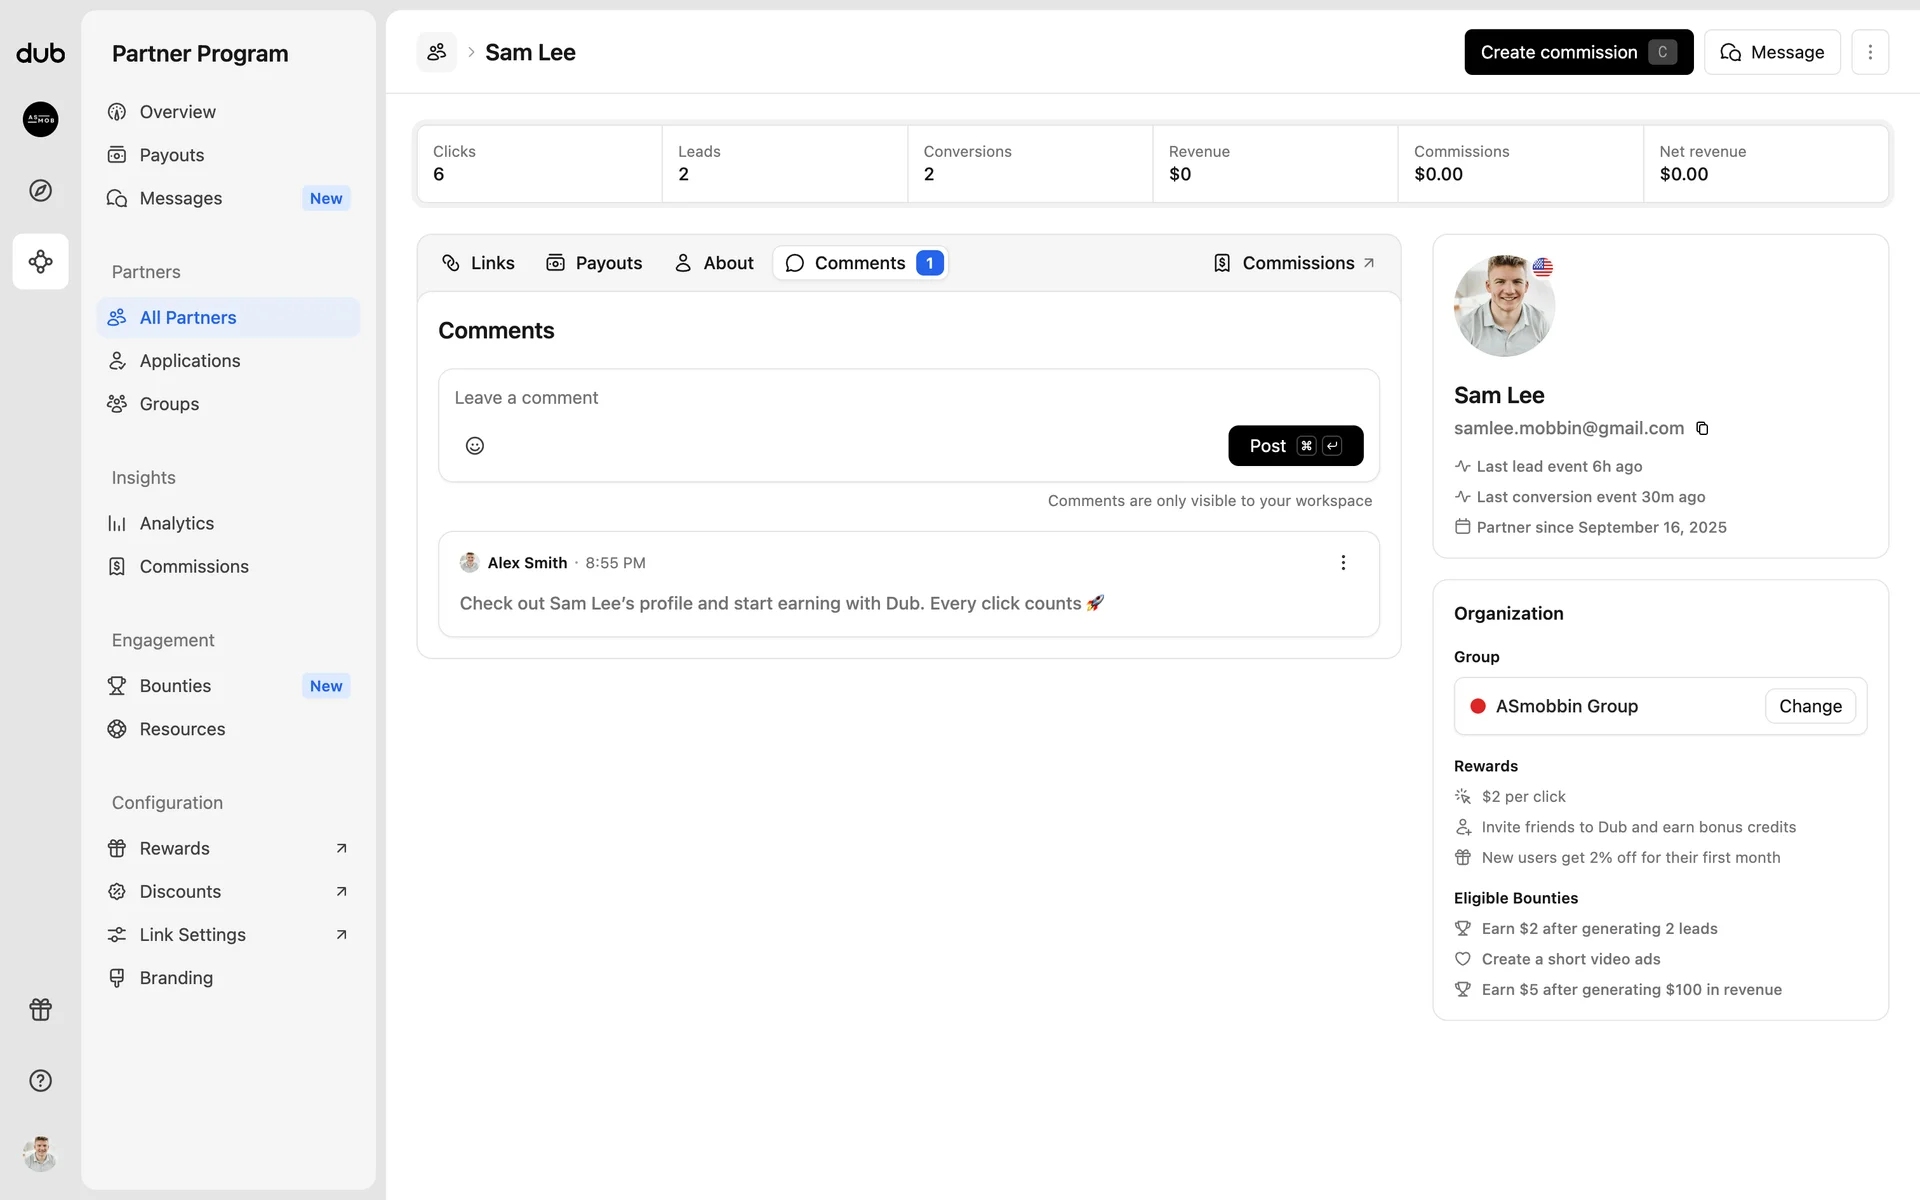Copy Sam Lee's email address
Viewport: 1920px width, 1200px height.
(1702, 428)
